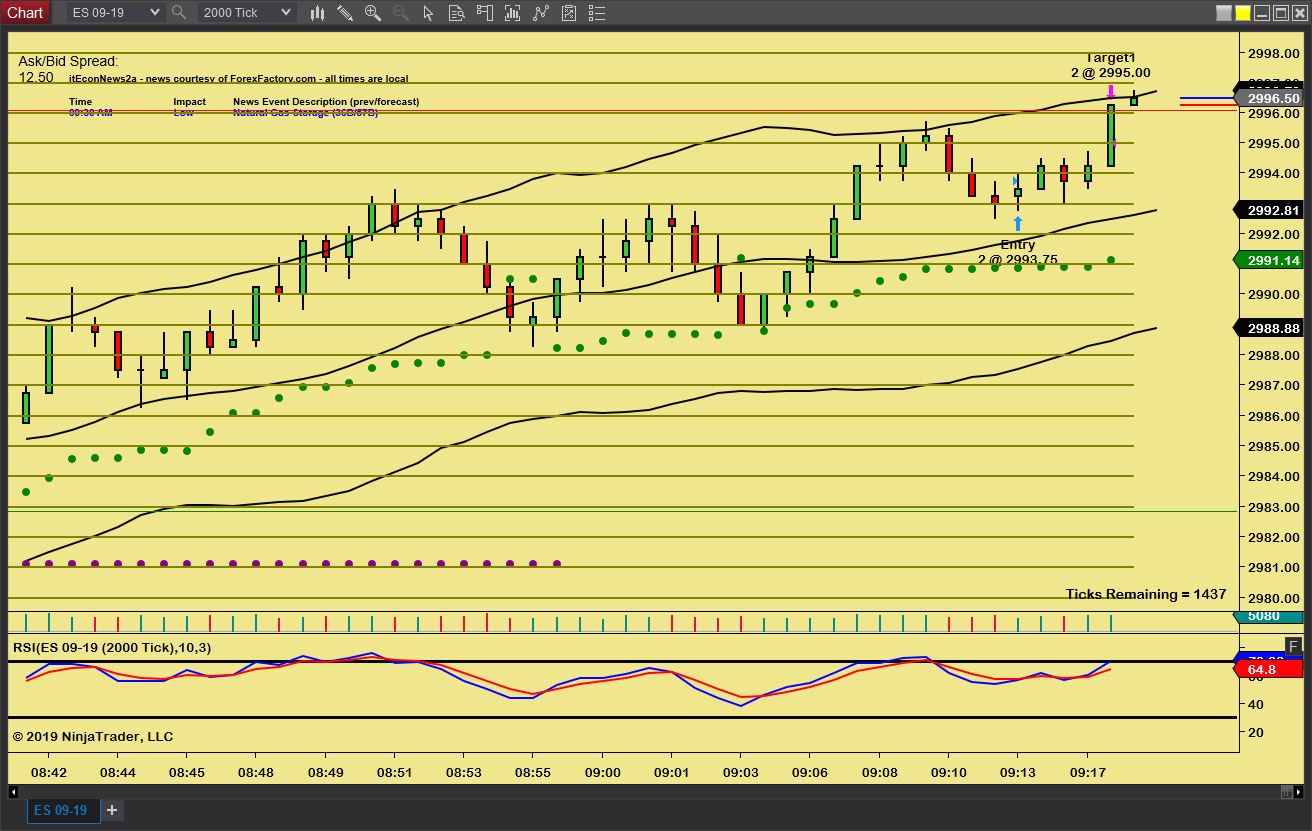This screenshot has height=831, width=1312.
Task: Click the zoom in magnifier icon
Action: click(373, 13)
